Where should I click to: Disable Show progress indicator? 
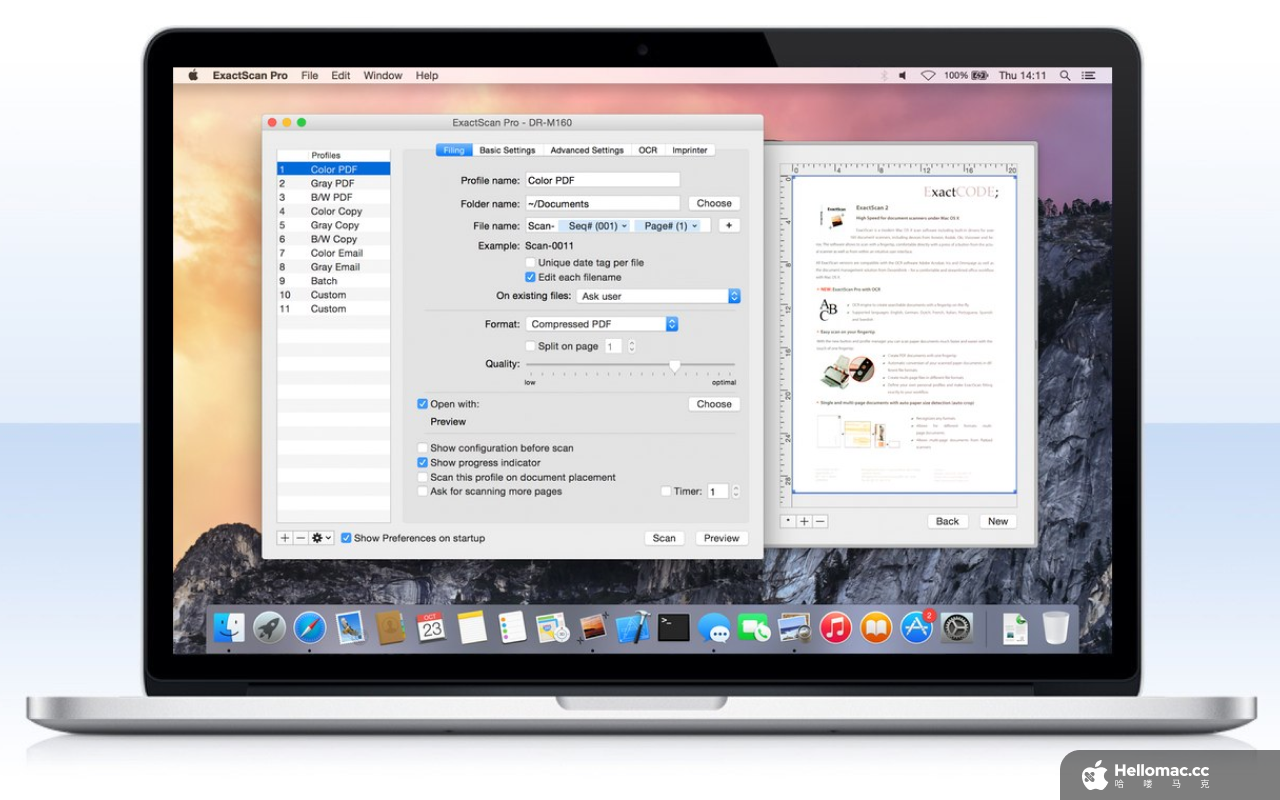pos(422,463)
